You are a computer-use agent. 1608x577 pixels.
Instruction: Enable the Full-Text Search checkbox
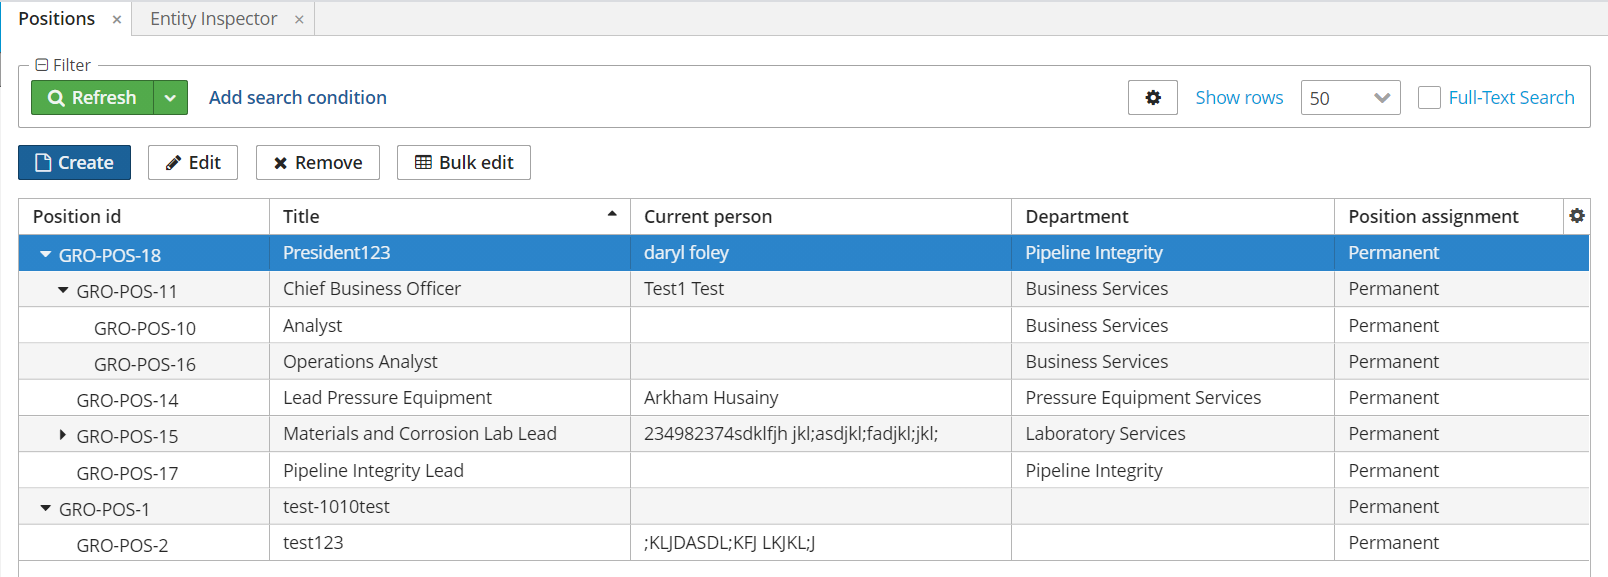[1430, 98]
